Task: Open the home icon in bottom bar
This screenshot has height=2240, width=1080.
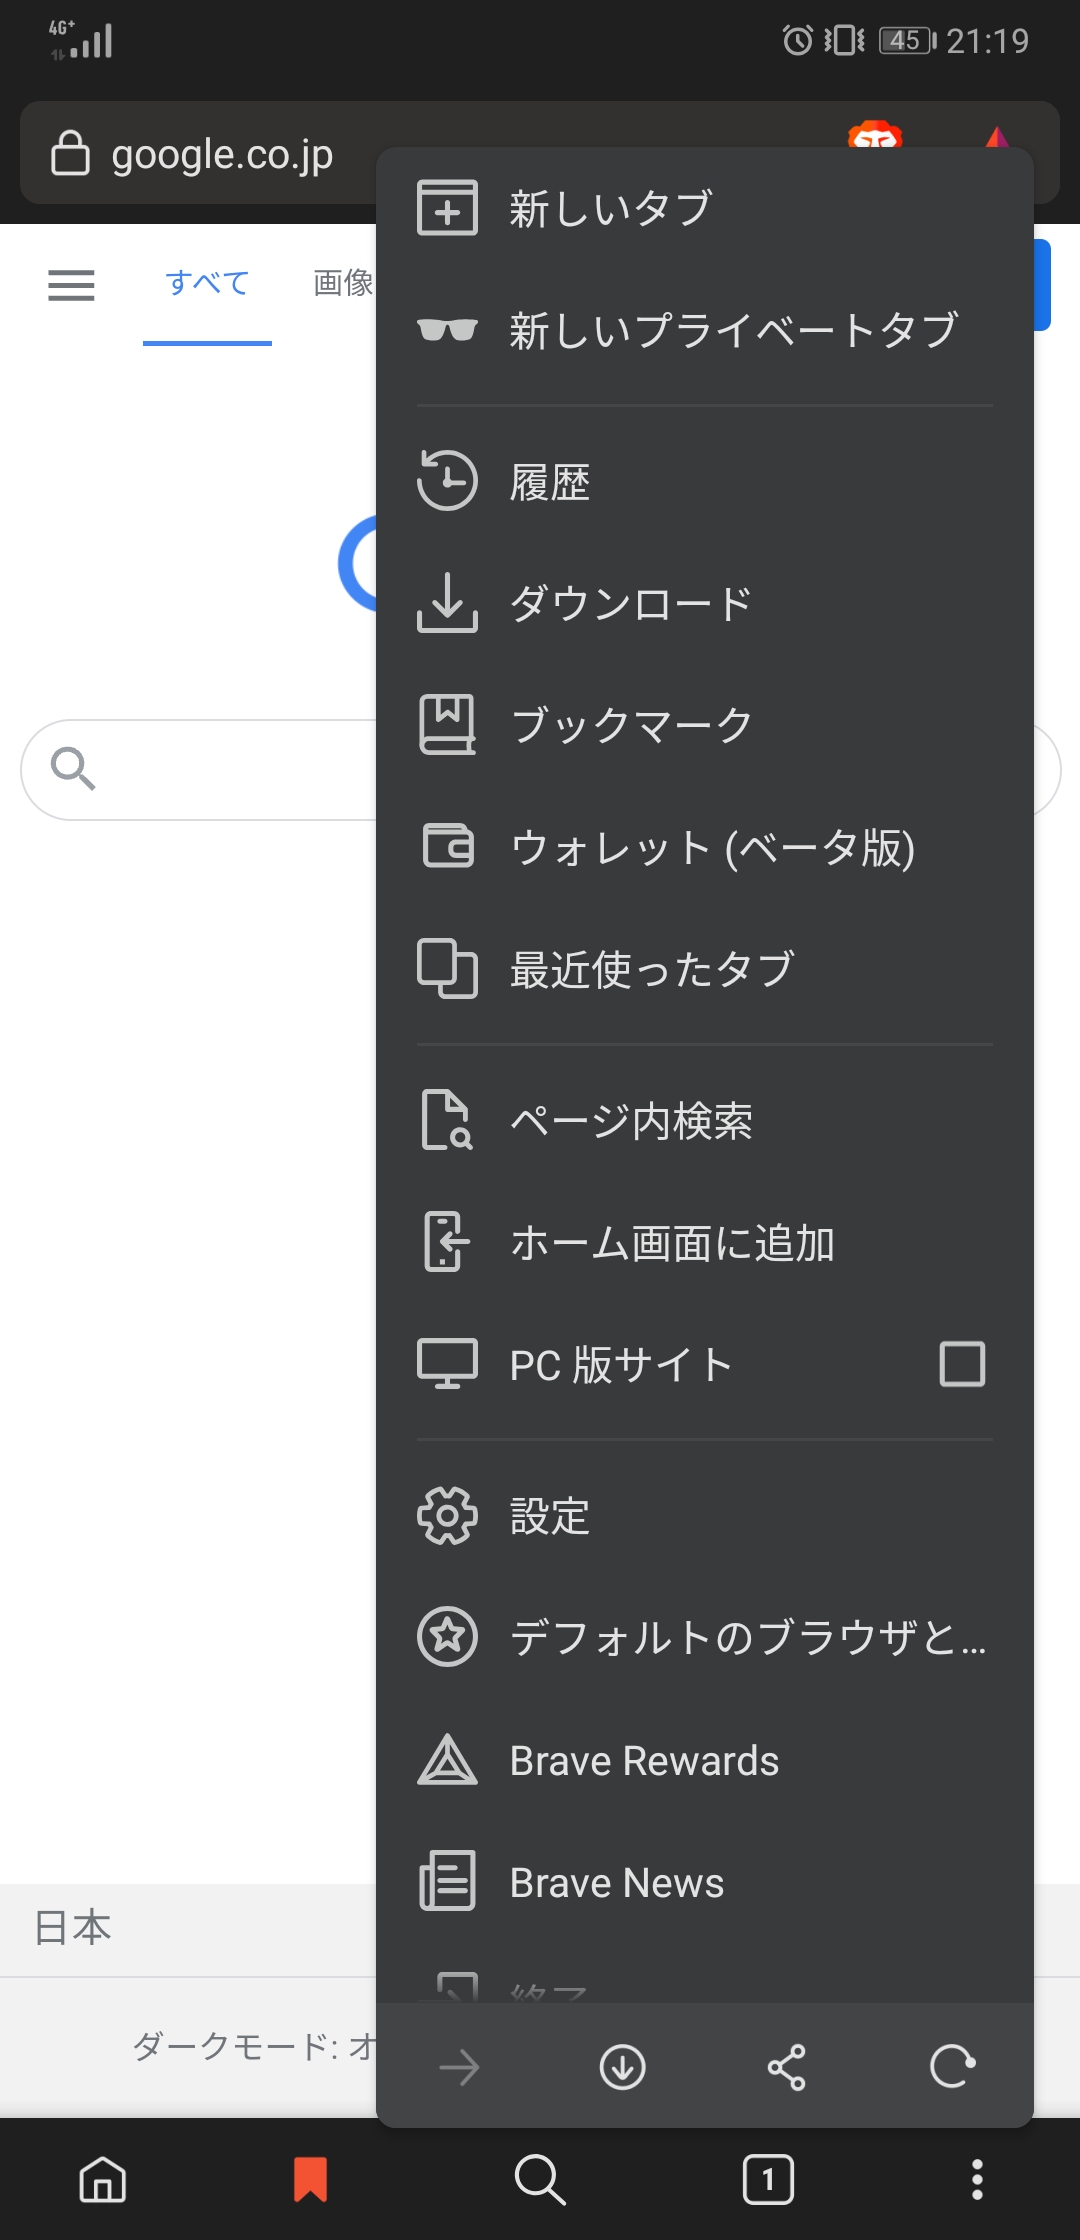Action: pyautogui.click(x=103, y=2179)
